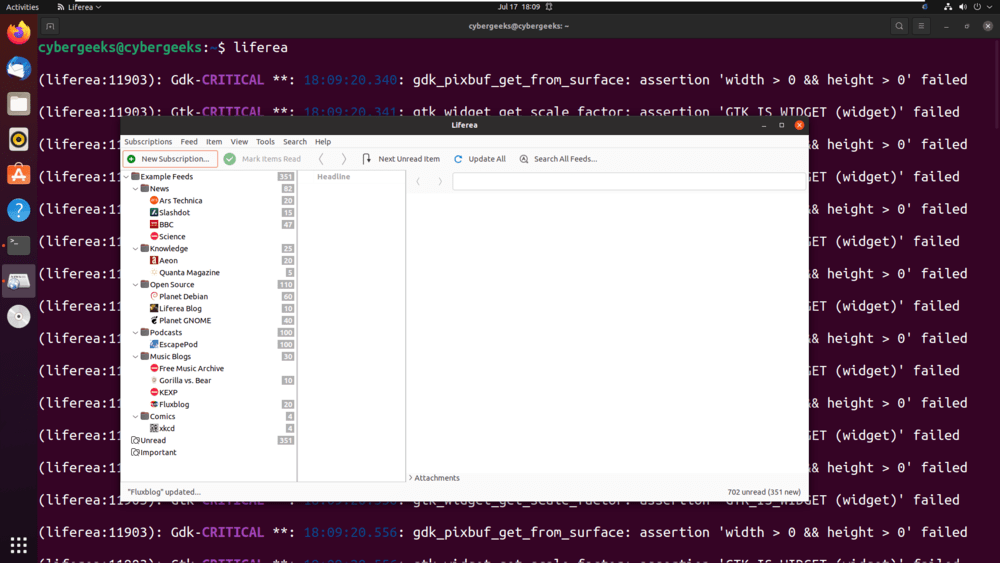
Task: Select the Gorilla vs. Bear feed icon
Action: tap(154, 381)
